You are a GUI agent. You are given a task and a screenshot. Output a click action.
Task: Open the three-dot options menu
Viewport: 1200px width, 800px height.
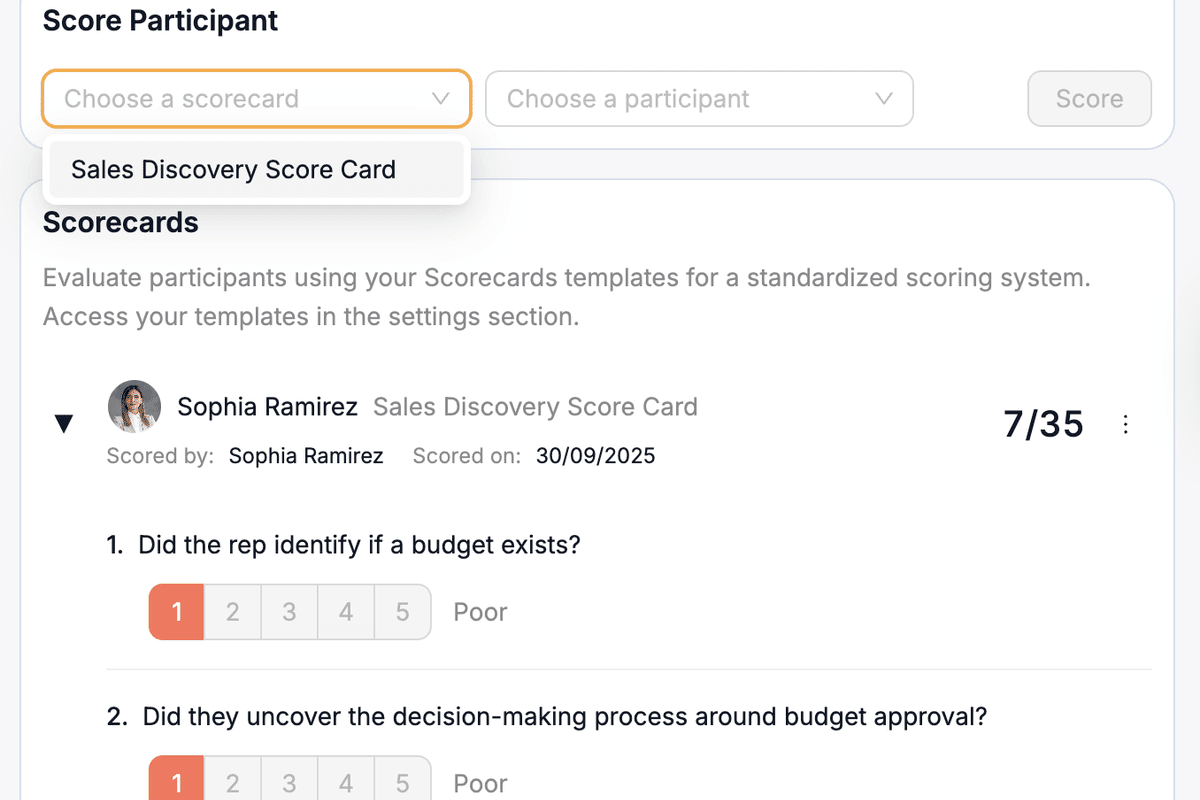[1126, 424]
